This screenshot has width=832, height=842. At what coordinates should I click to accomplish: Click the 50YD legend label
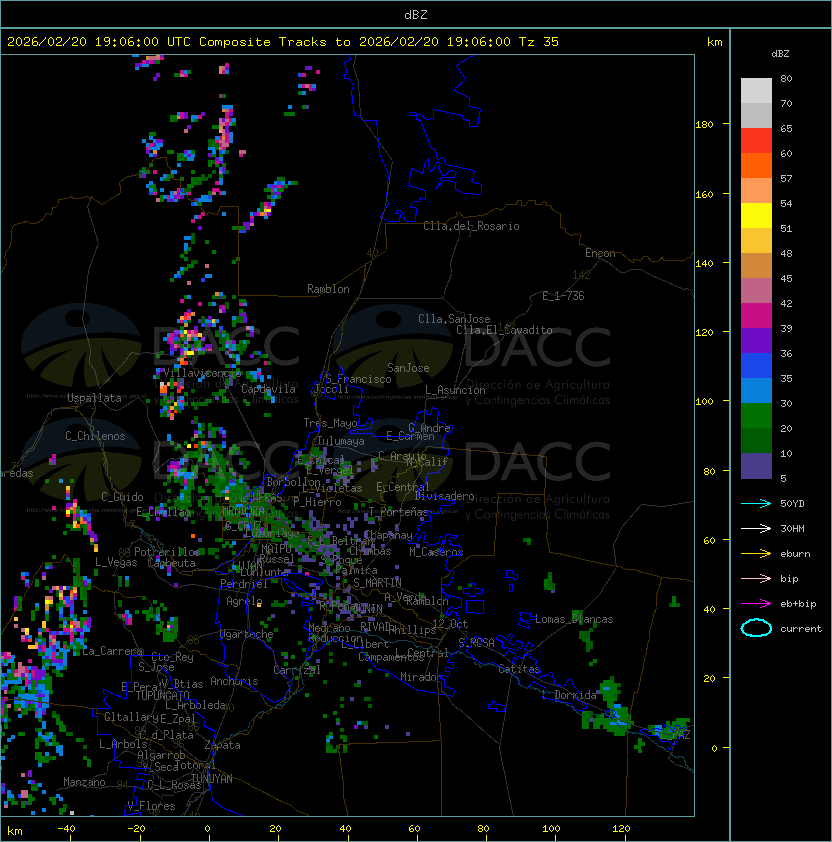pos(792,504)
